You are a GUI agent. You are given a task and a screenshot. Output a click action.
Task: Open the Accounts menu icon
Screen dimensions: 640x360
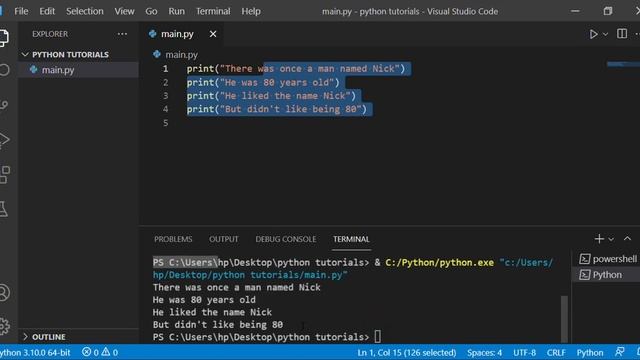tap(4, 293)
